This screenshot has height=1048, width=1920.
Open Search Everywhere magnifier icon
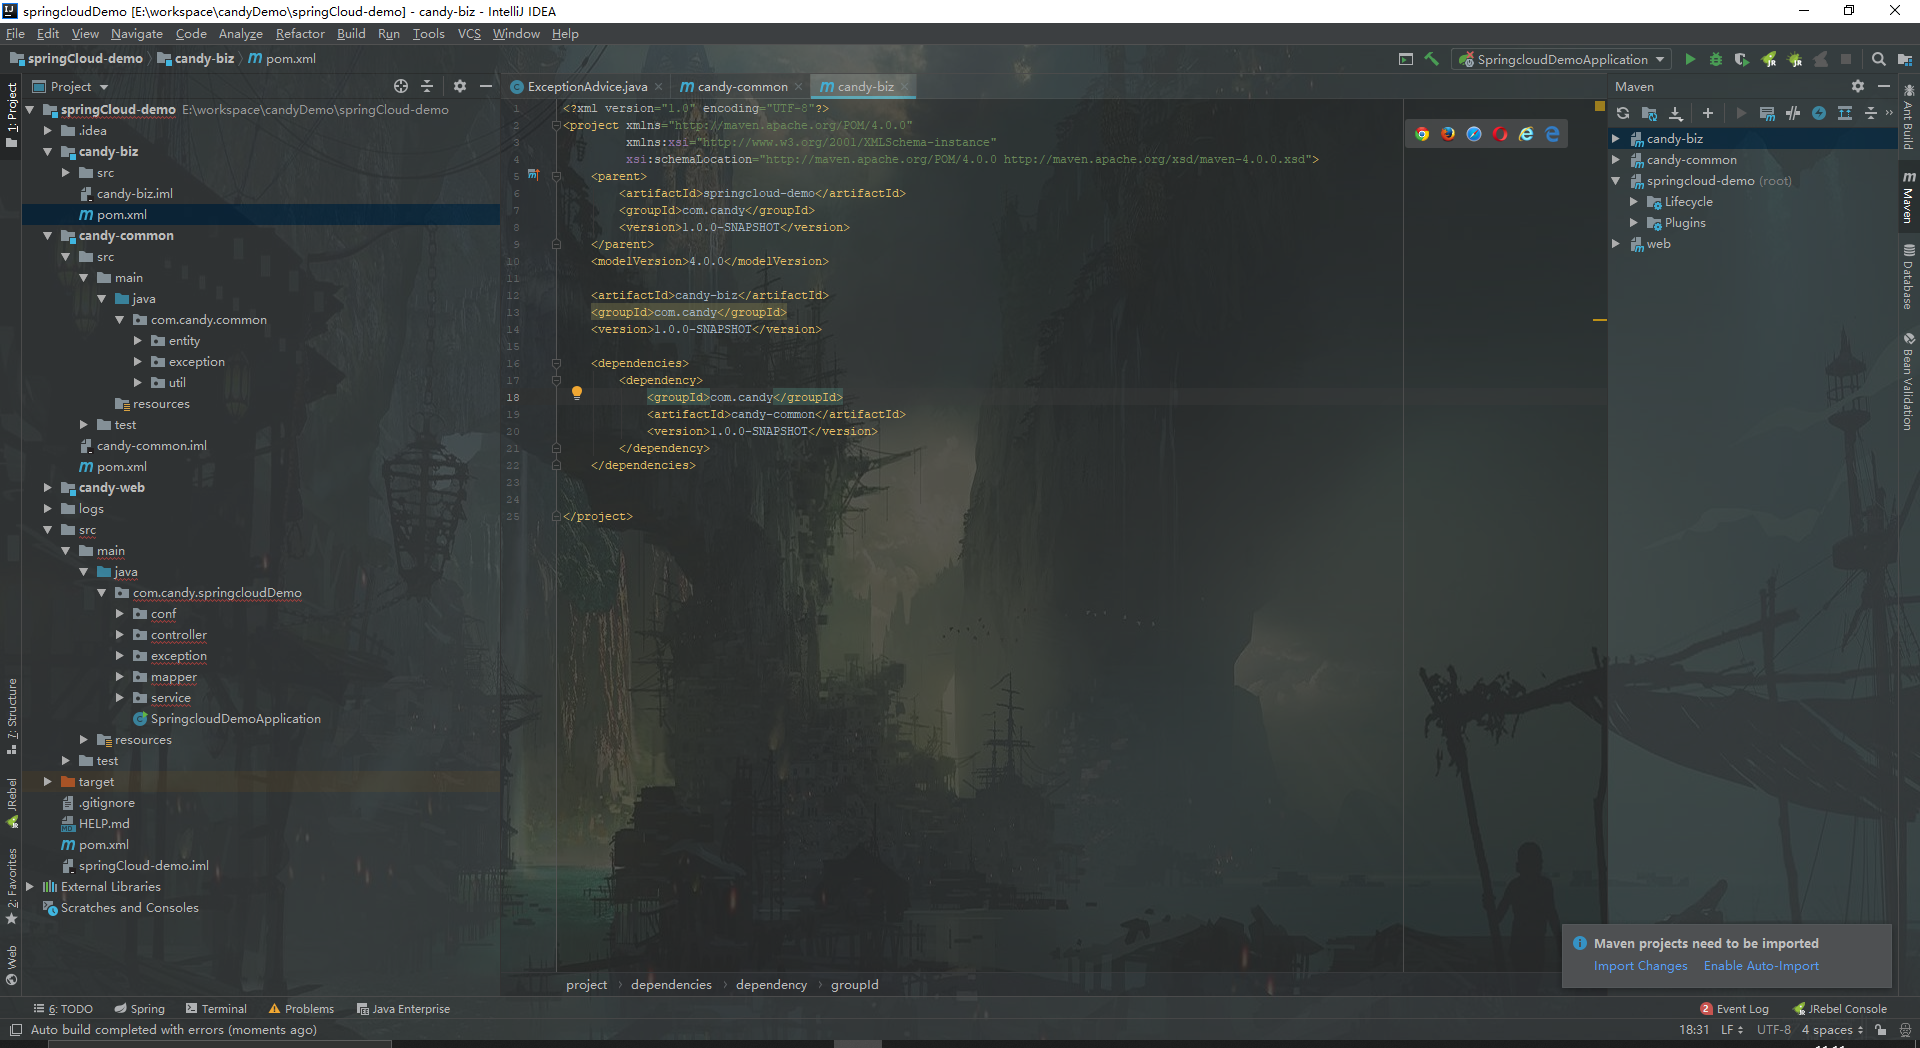click(x=1879, y=59)
